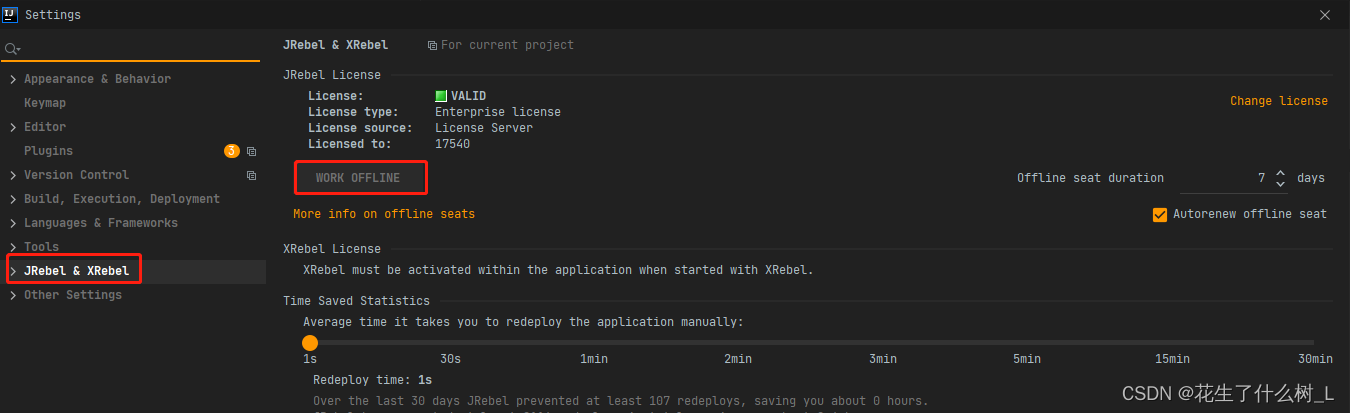1350x413 pixels.
Task: Expand the Appearance & Behavior section
Action: (x=13, y=79)
